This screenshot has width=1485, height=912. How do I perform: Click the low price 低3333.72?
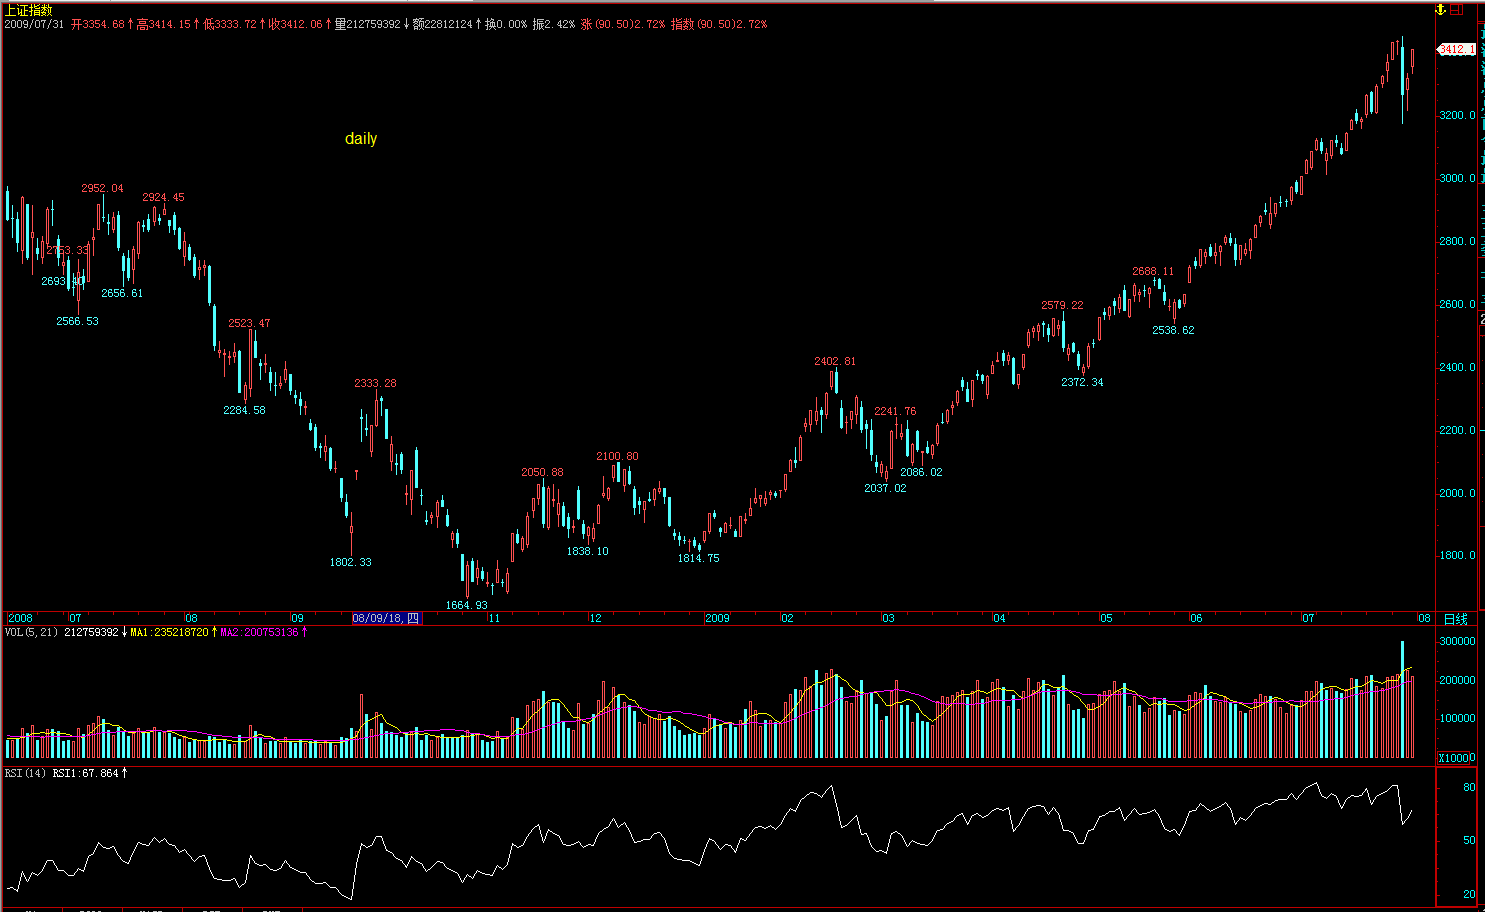point(230,24)
